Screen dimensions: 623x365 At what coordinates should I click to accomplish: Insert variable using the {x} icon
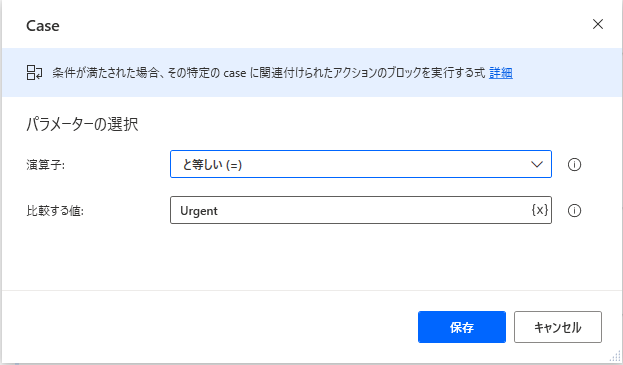(540, 210)
